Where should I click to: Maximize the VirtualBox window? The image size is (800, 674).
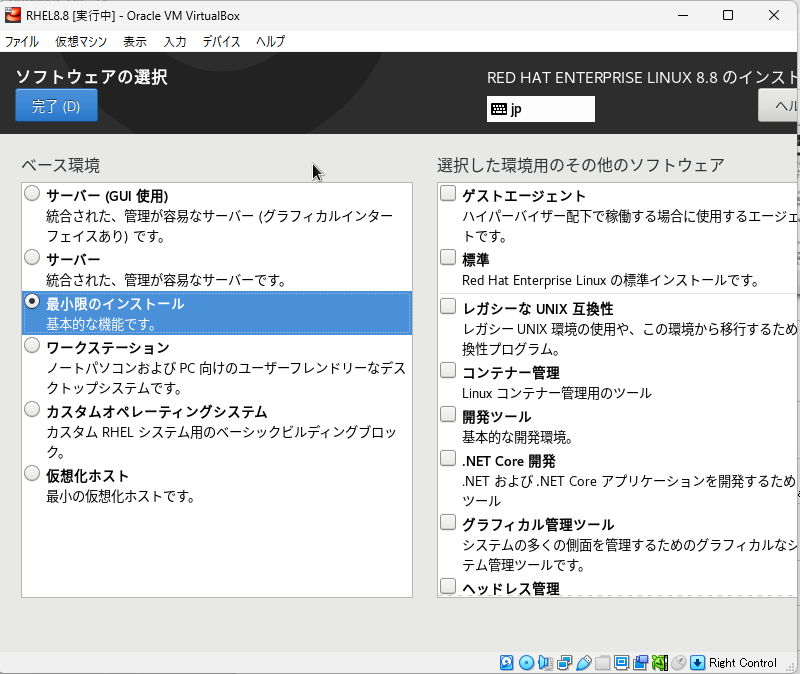coord(728,15)
